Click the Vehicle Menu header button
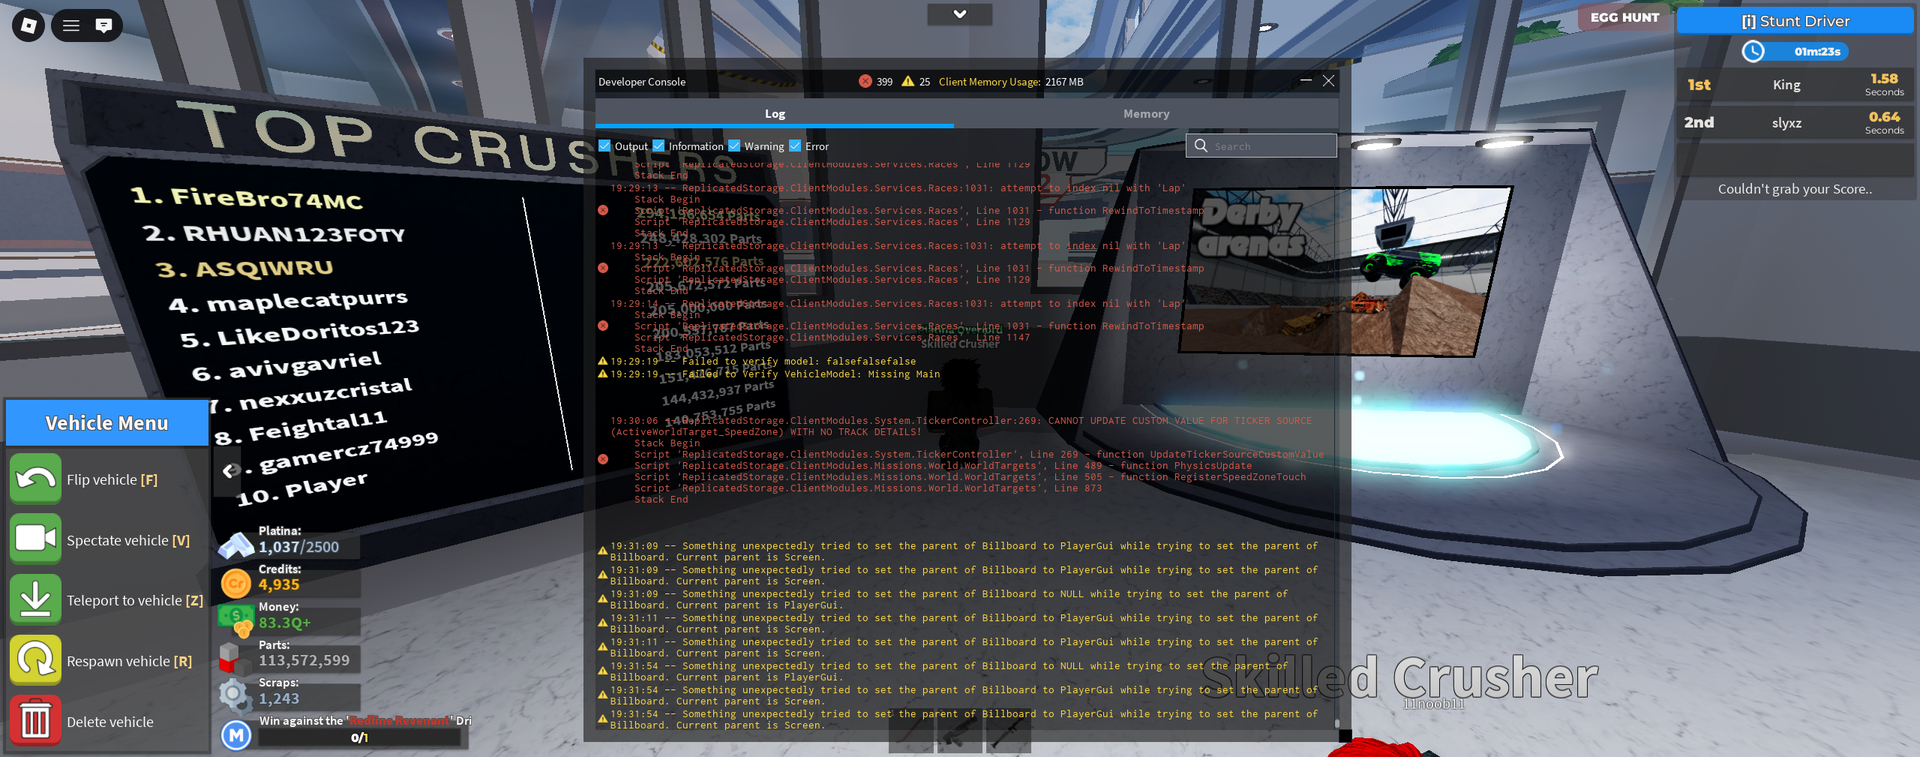This screenshot has height=757, width=1920. point(107,423)
